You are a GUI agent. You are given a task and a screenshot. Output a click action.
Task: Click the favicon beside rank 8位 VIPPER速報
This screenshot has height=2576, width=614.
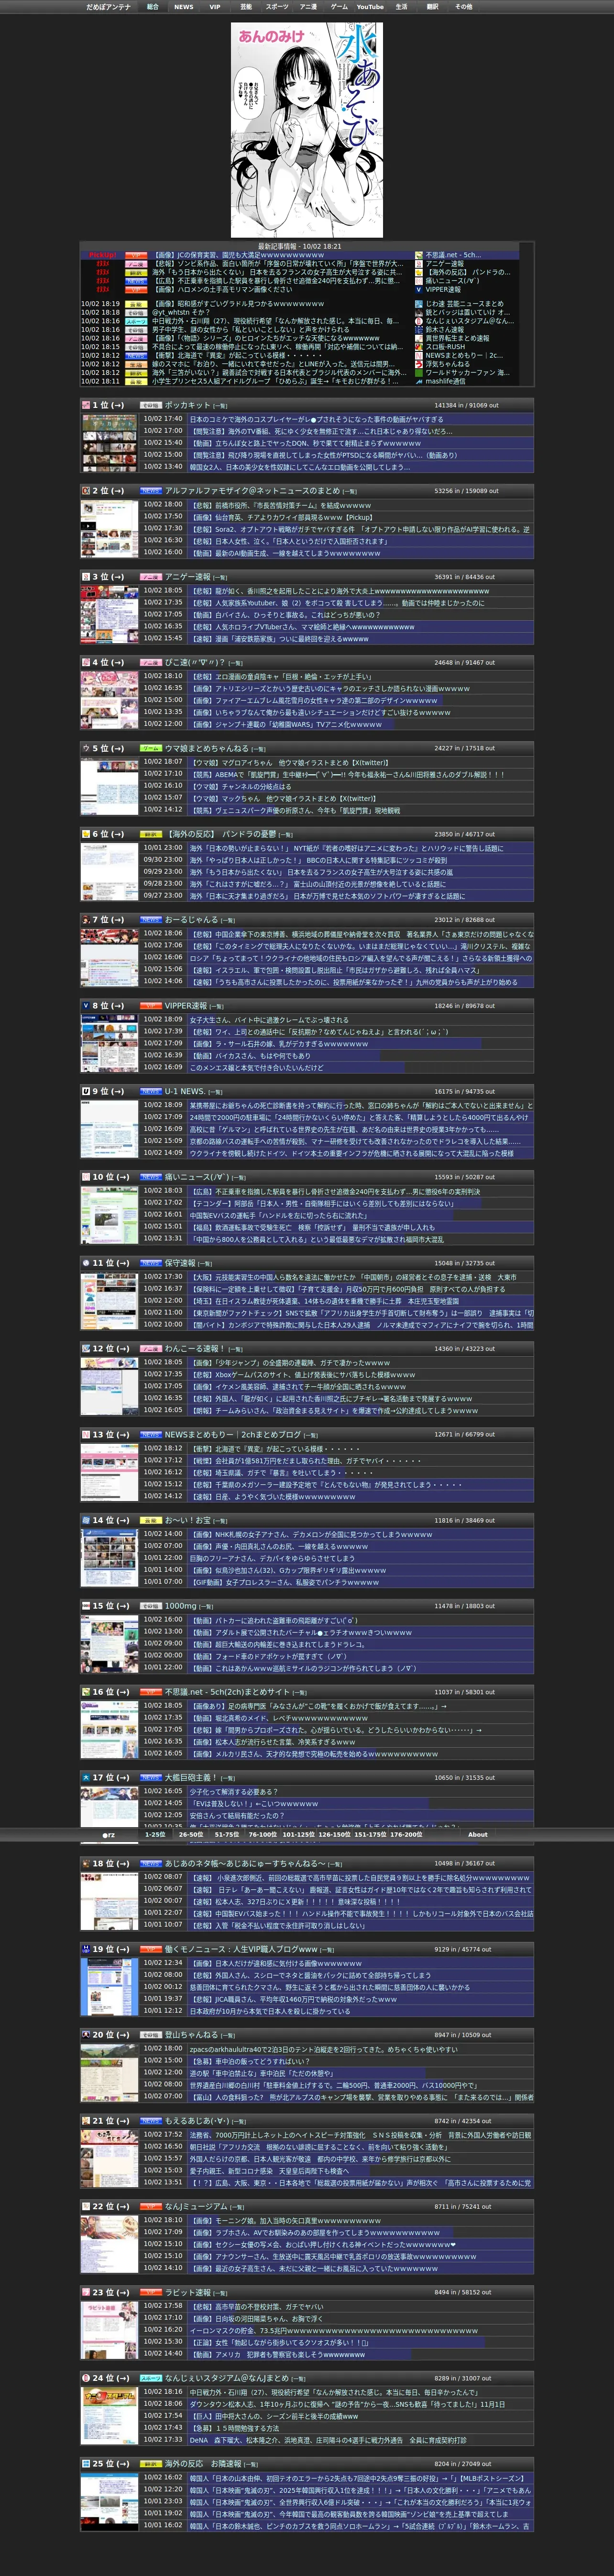[86, 1005]
